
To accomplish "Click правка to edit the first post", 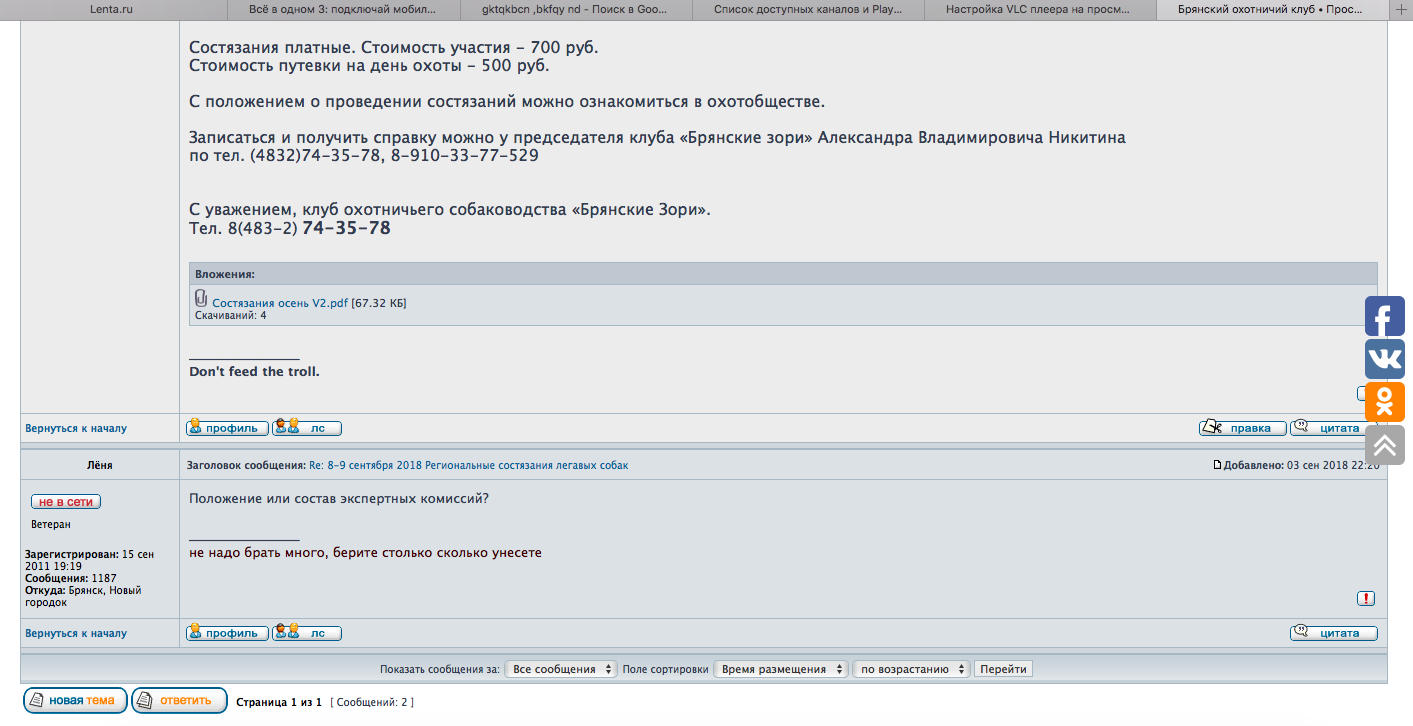I will pyautogui.click(x=1242, y=428).
